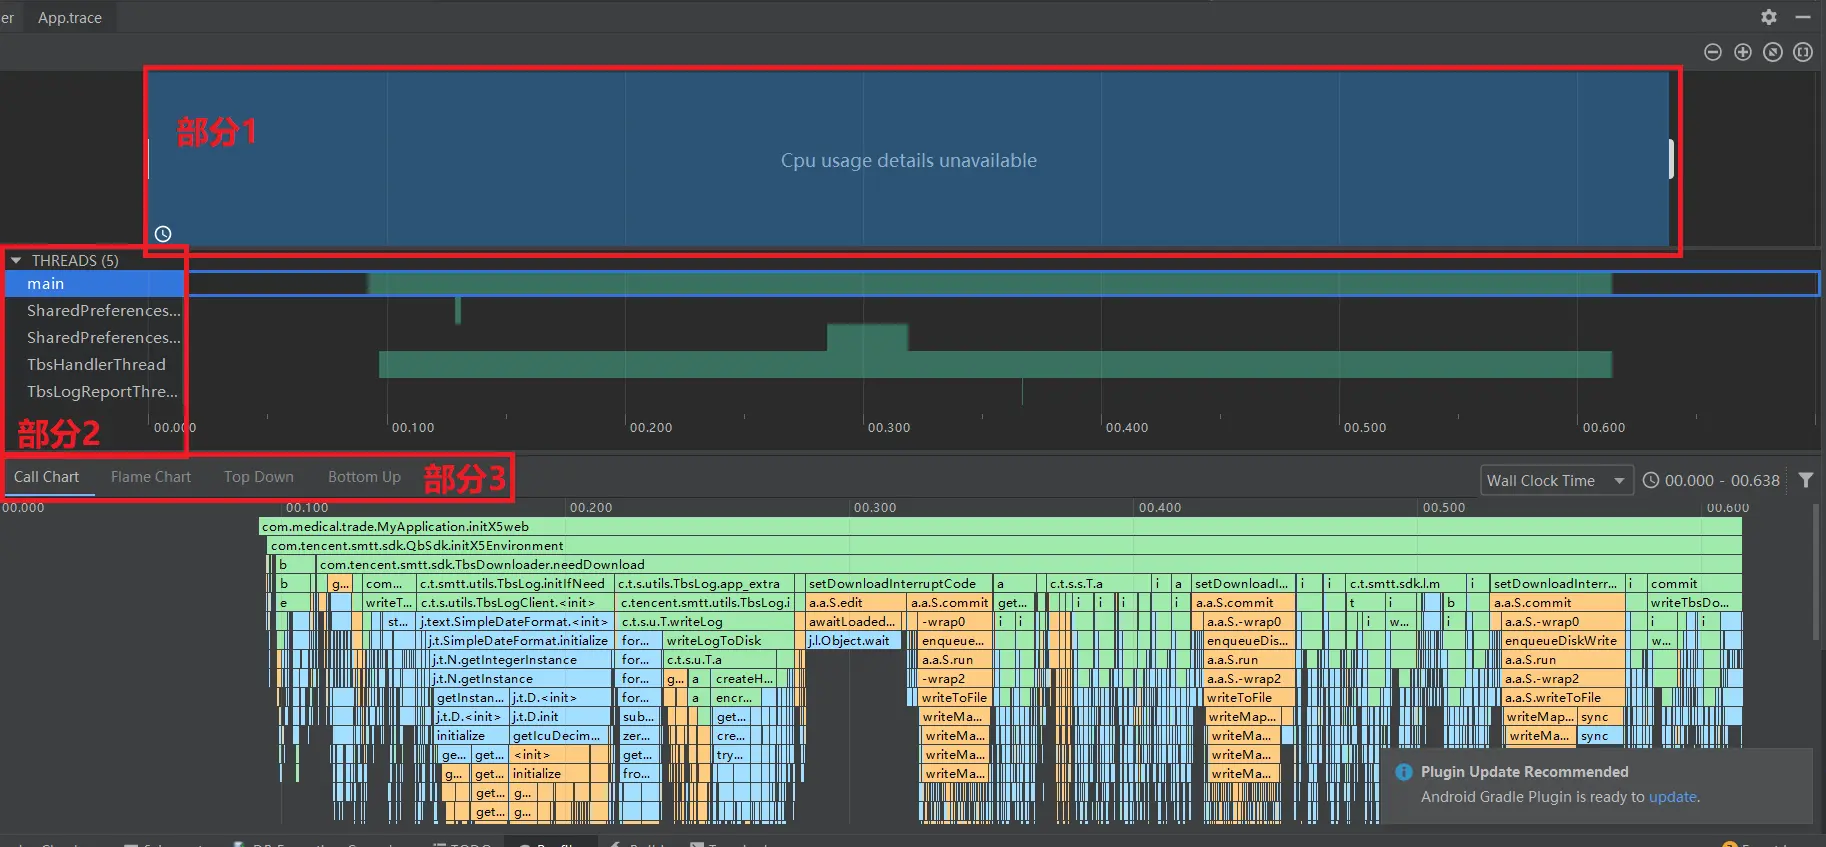Switch to the Flame Chart tab
Image resolution: width=1826 pixels, height=847 pixels.
tap(151, 477)
